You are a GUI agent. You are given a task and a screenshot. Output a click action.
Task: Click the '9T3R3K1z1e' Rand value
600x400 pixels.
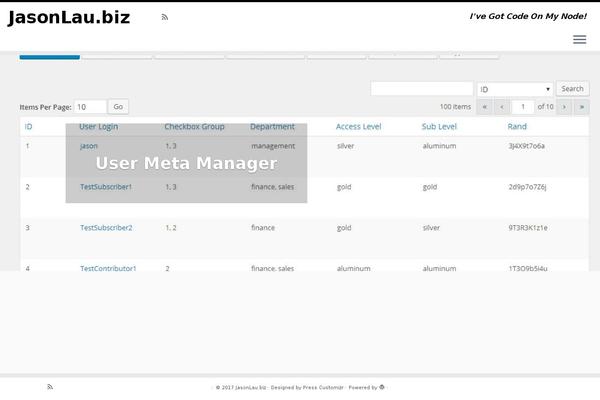pyautogui.click(x=528, y=228)
